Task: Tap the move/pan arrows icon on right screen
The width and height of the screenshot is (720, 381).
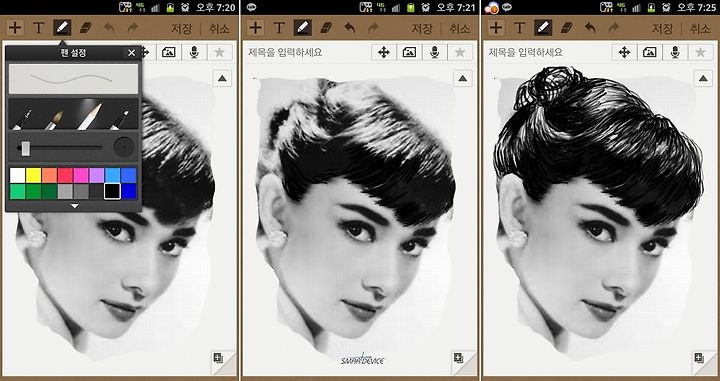Action: pyautogui.click(x=624, y=52)
